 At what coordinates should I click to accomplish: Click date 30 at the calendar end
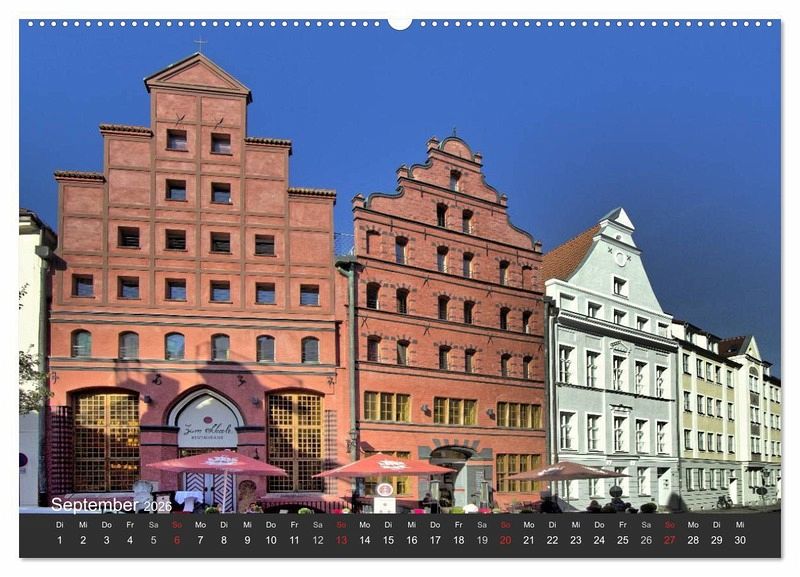[x=740, y=540]
